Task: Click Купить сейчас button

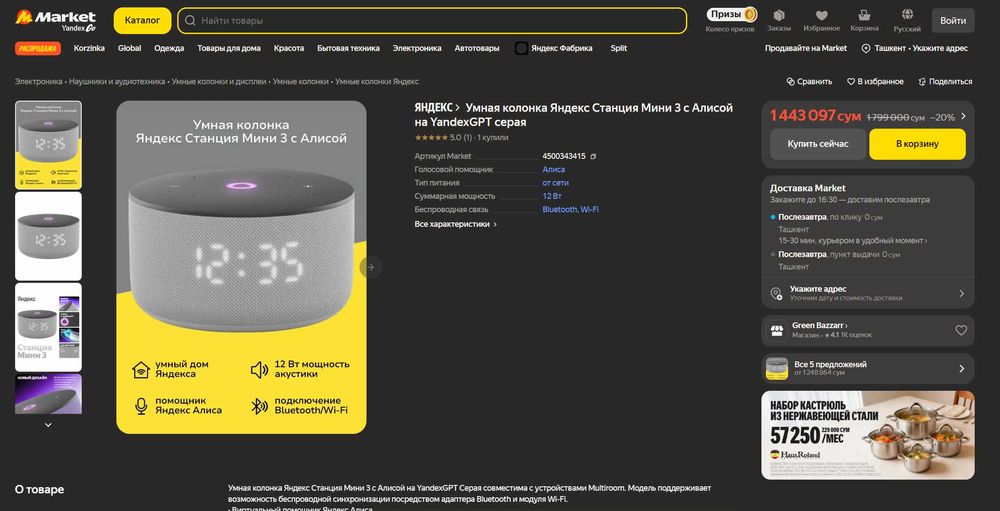Action: coord(818,144)
